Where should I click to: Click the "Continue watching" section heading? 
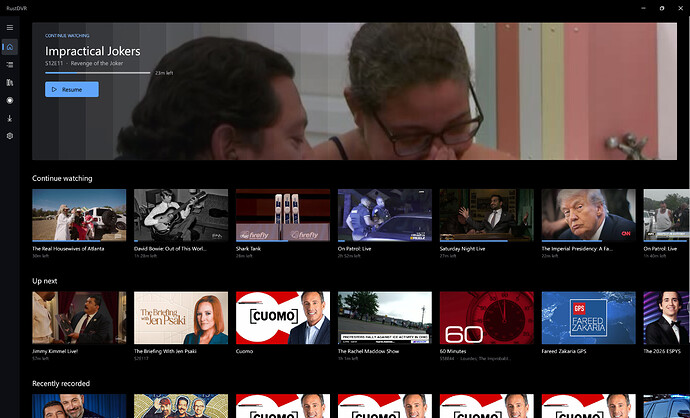pos(62,178)
